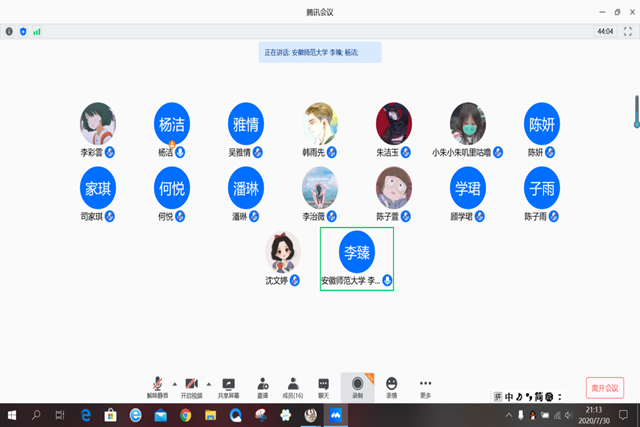Enter fullscreen using top-right expand icon

tap(628, 32)
